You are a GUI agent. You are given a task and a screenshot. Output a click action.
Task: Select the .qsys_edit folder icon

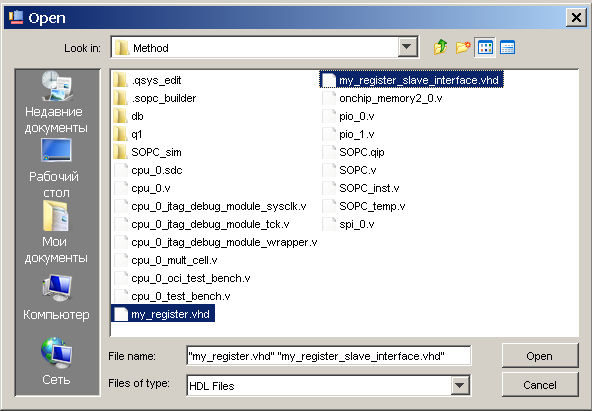click(x=120, y=80)
